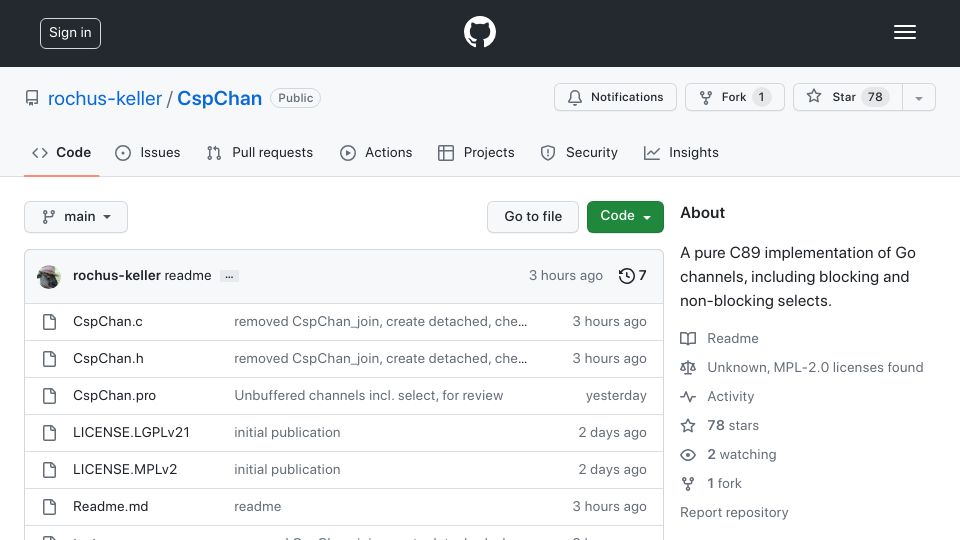
Task: Click the Report repository link
Action: [x=734, y=512]
